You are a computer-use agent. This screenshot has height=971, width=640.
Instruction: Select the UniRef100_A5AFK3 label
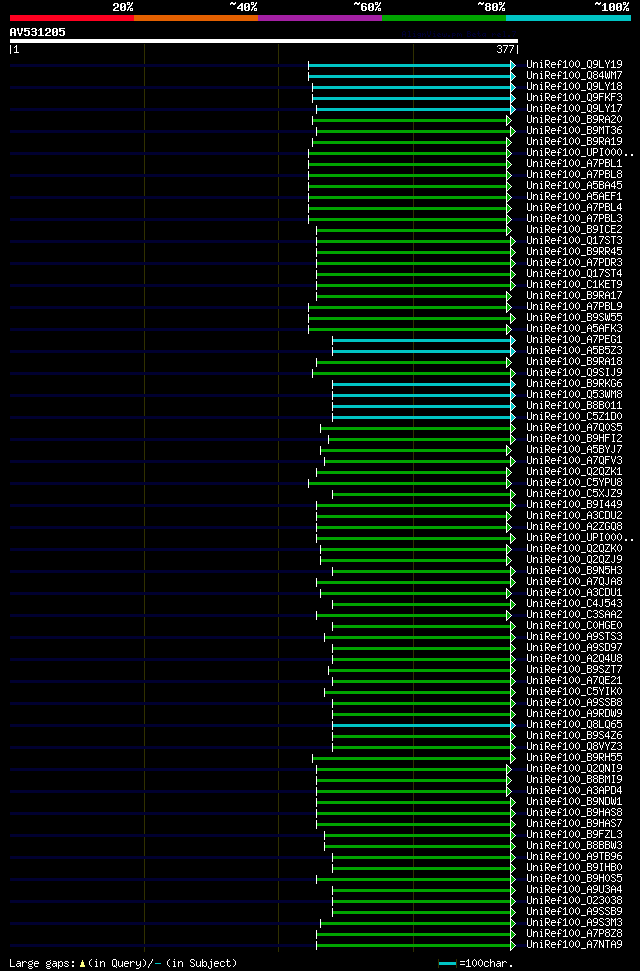(x=574, y=329)
